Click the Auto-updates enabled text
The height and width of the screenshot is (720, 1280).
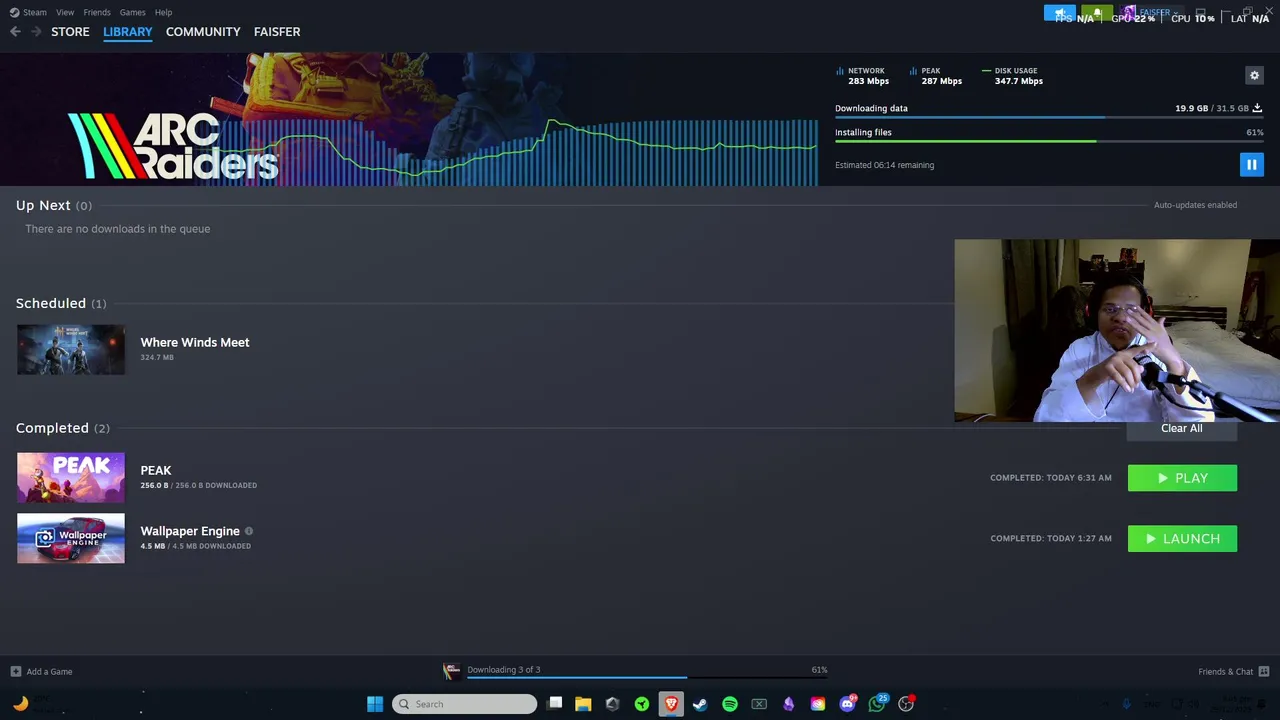(1195, 205)
